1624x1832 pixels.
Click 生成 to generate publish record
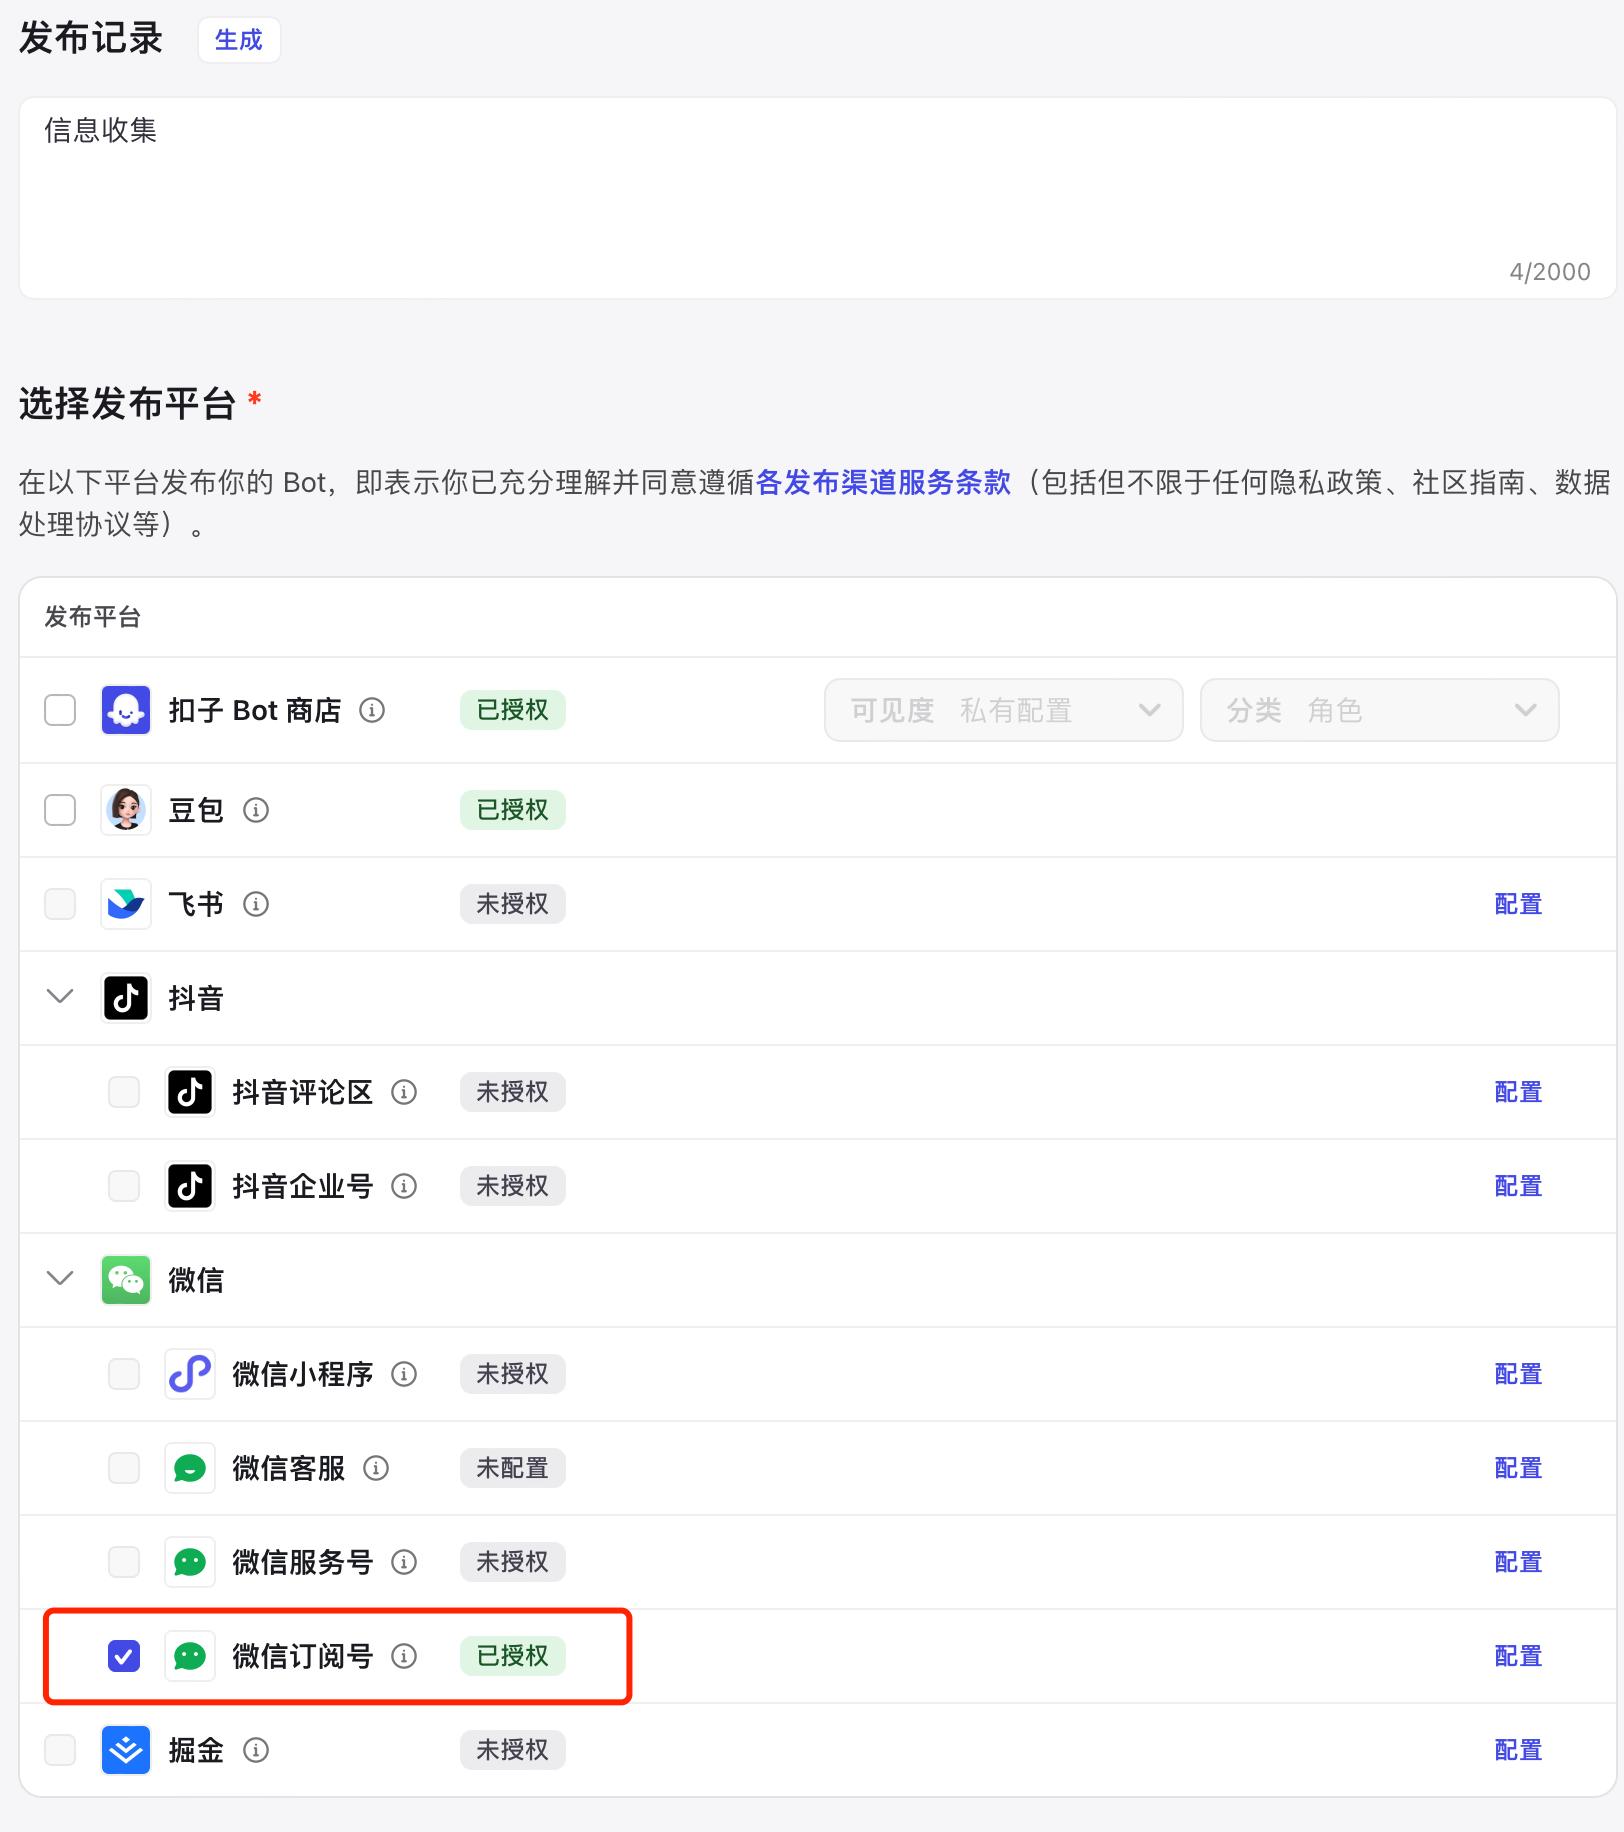[x=239, y=40]
